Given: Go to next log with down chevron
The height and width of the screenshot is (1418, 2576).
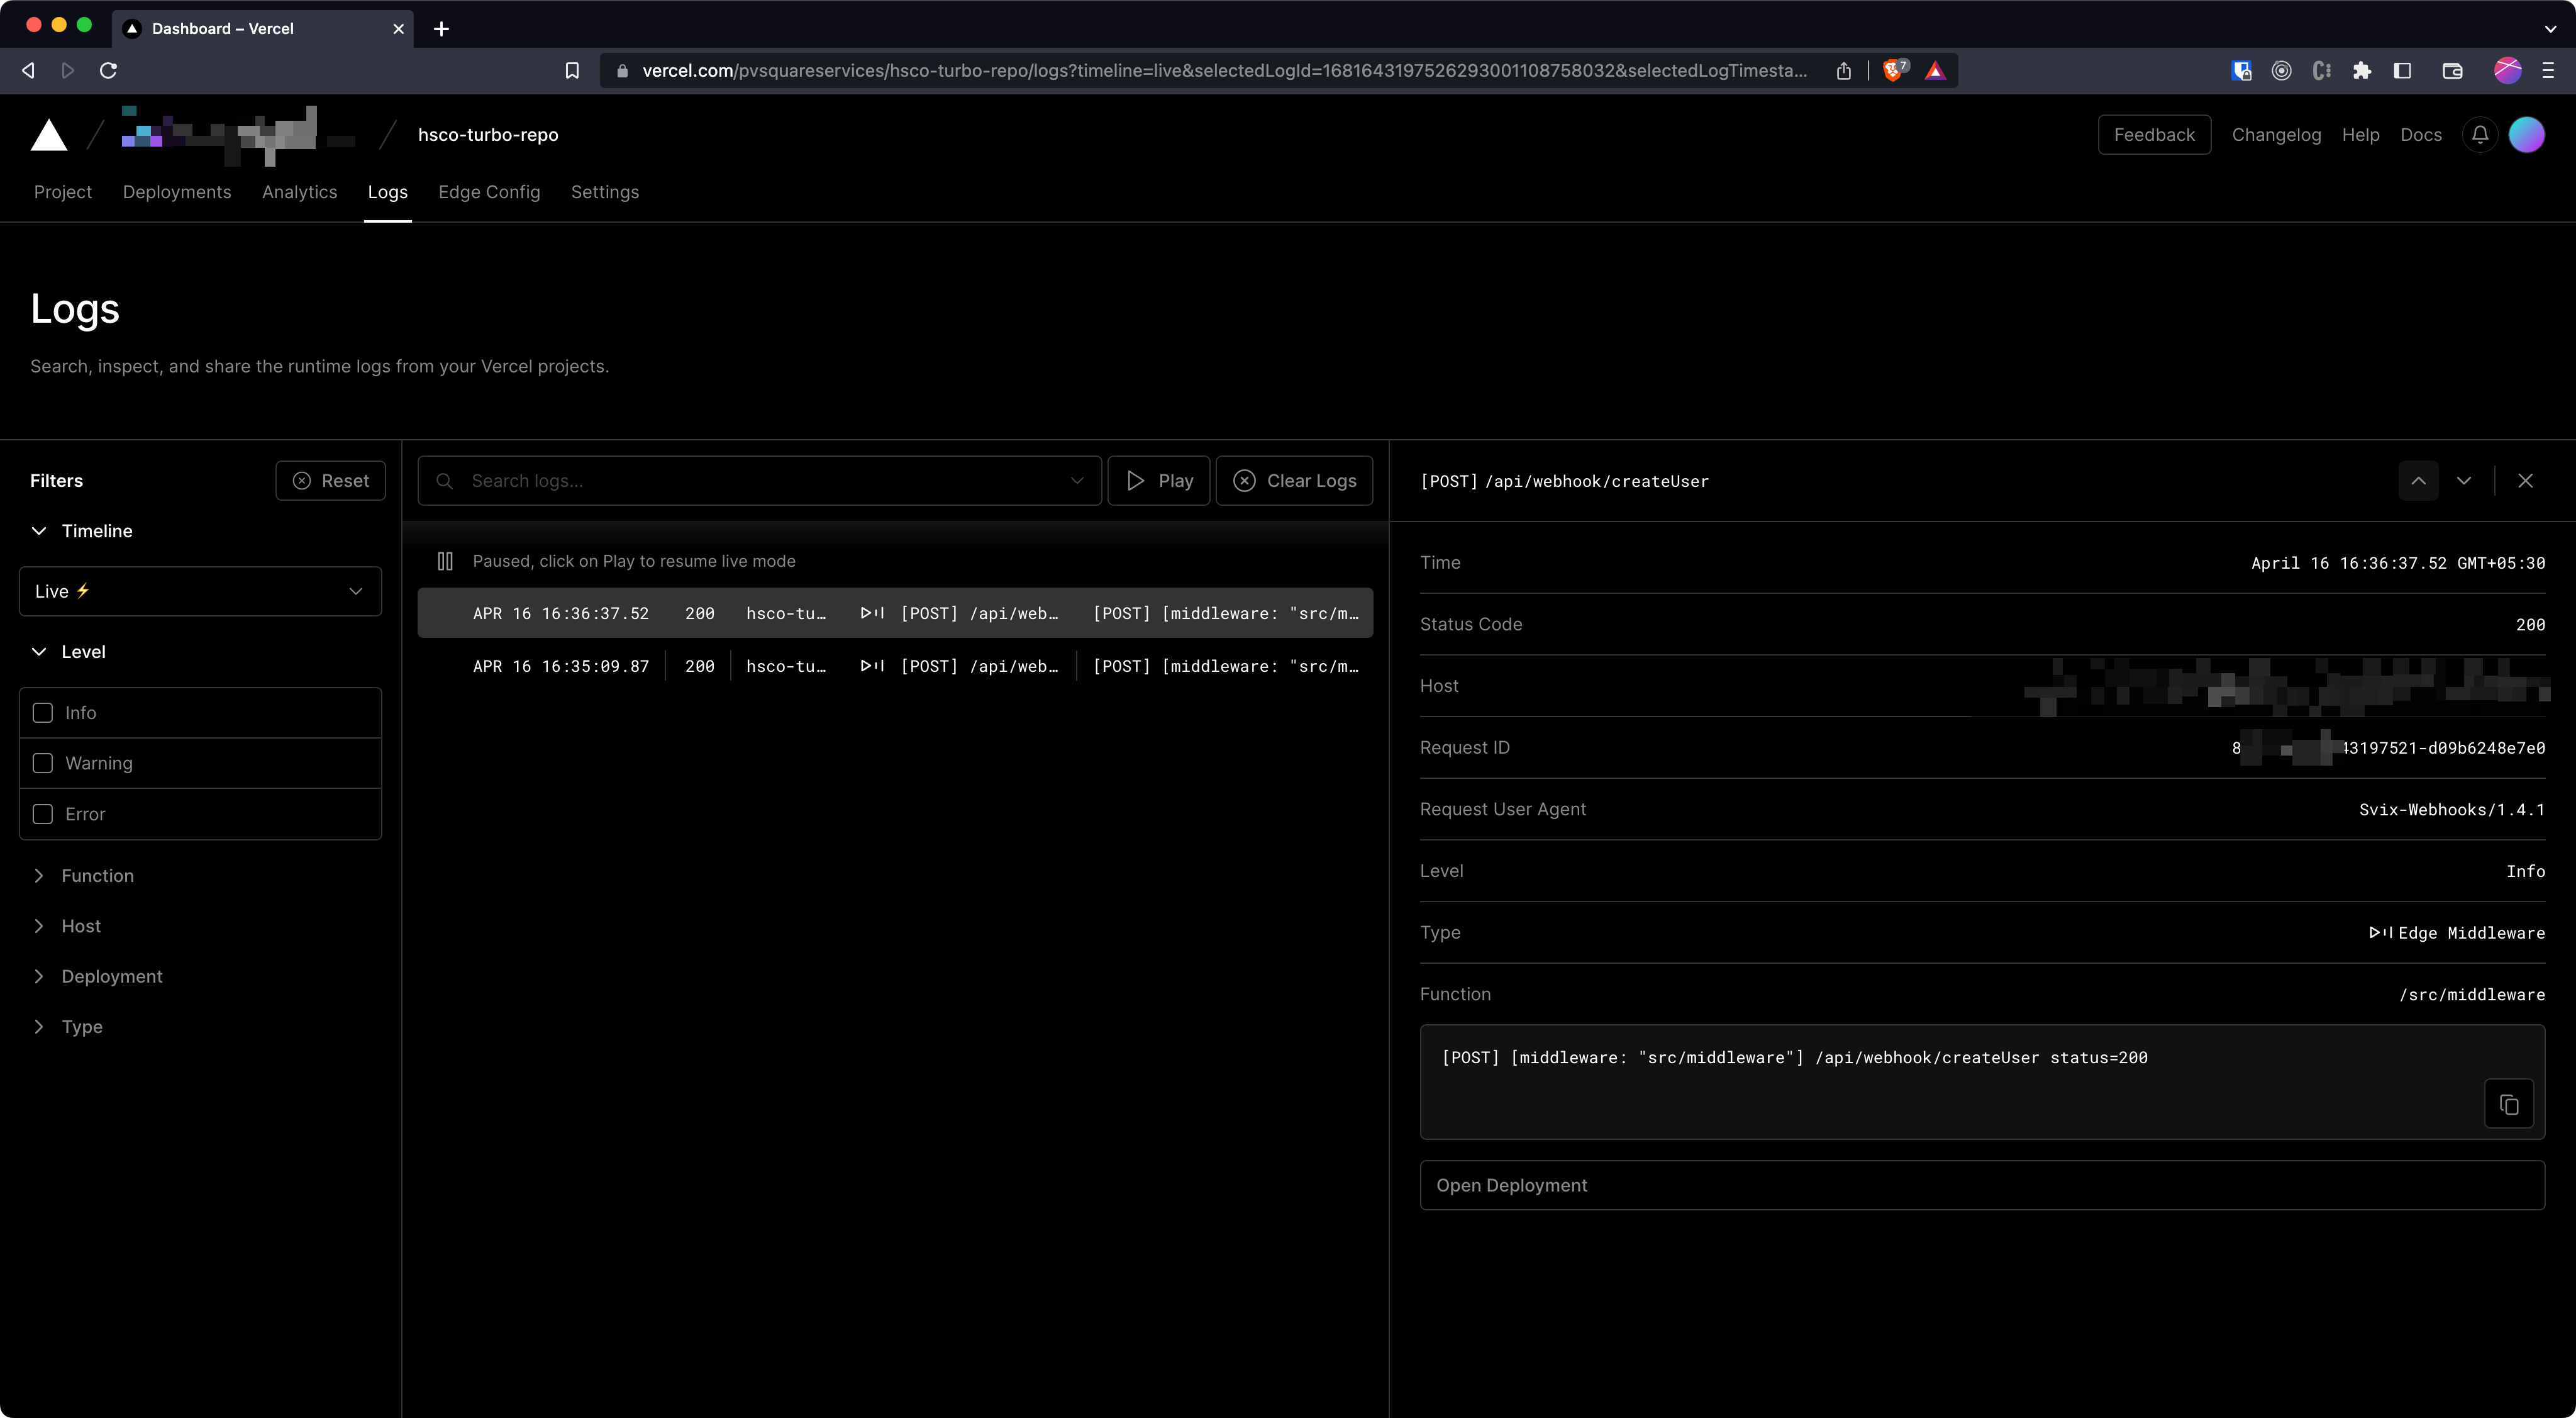Looking at the screenshot, I should pyautogui.click(x=2464, y=481).
